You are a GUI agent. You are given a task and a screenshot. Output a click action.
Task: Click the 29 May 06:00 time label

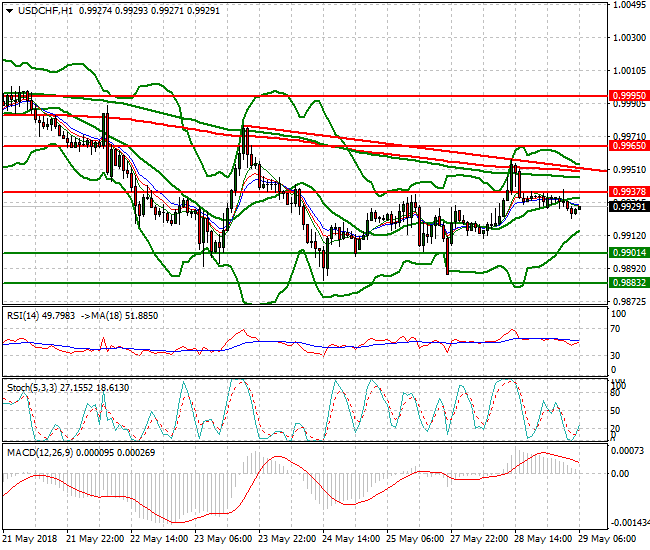tap(607, 539)
